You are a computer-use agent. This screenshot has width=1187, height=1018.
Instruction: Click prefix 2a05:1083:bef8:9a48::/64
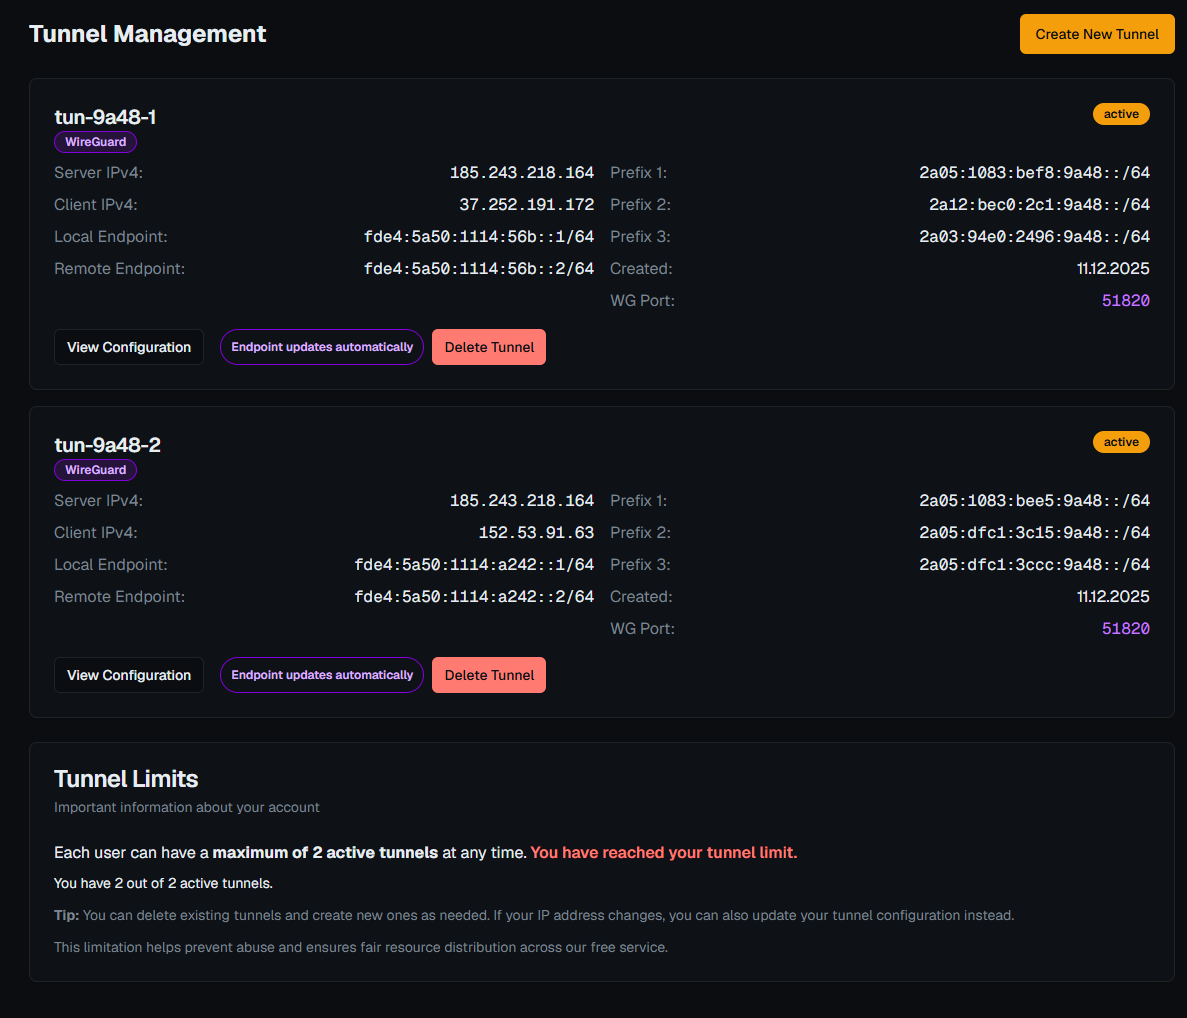[1034, 173]
